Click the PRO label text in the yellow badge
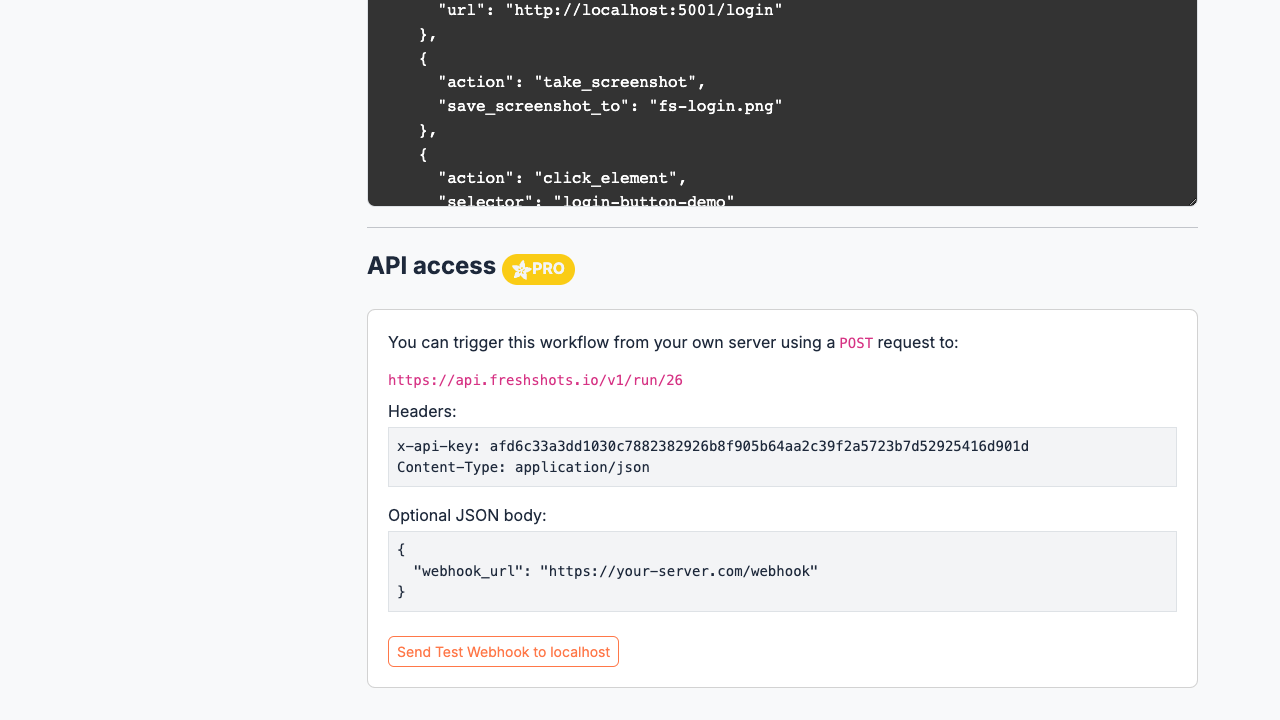 pos(548,269)
